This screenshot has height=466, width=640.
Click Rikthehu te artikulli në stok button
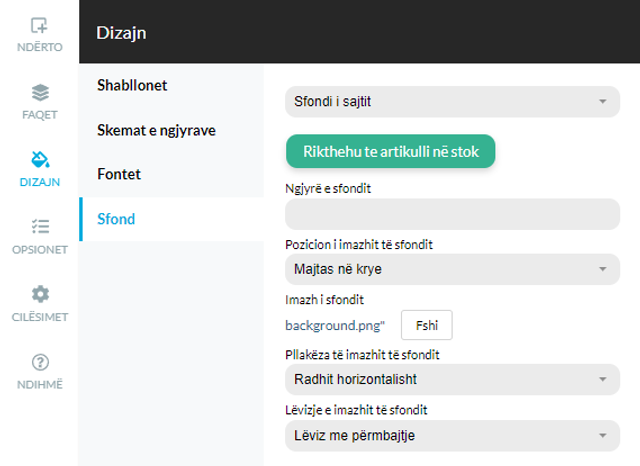pyautogui.click(x=391, y=151)
